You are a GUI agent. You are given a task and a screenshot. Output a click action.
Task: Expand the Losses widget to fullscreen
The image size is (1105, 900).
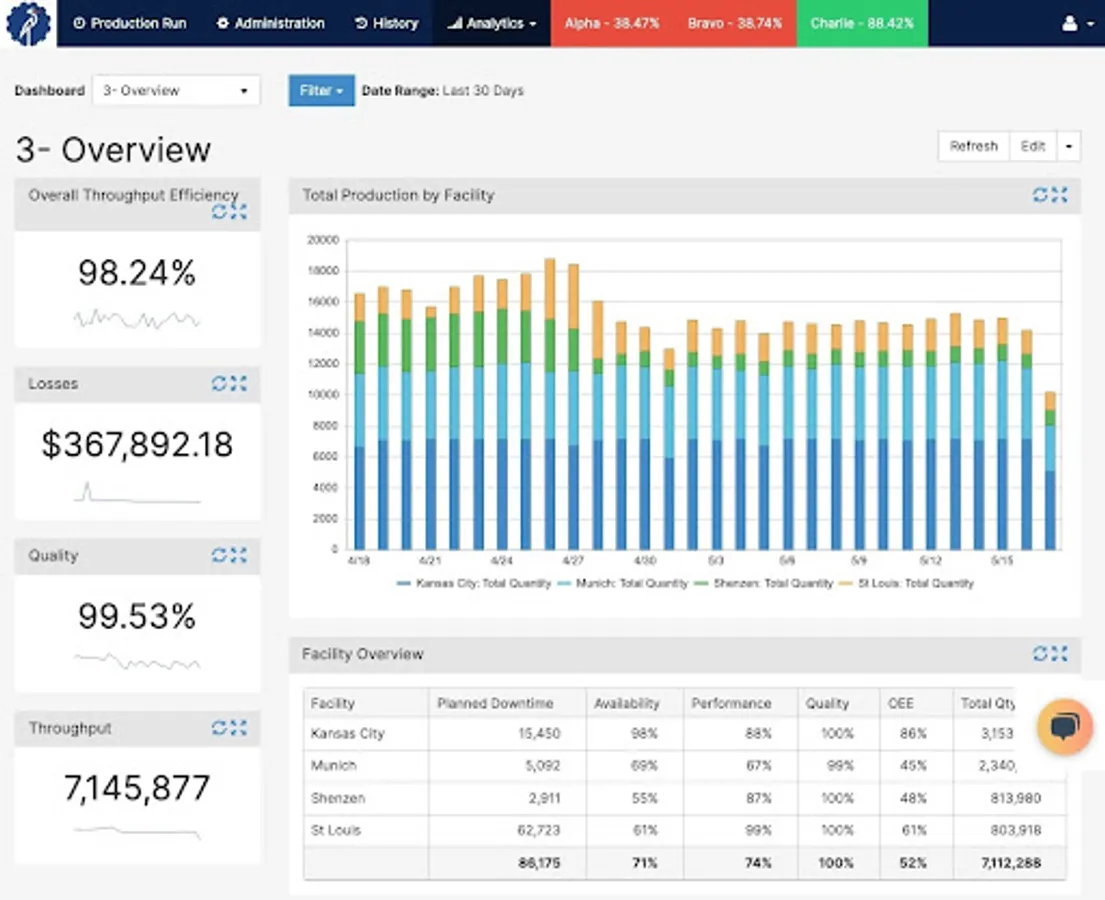(x=238, y=384)
